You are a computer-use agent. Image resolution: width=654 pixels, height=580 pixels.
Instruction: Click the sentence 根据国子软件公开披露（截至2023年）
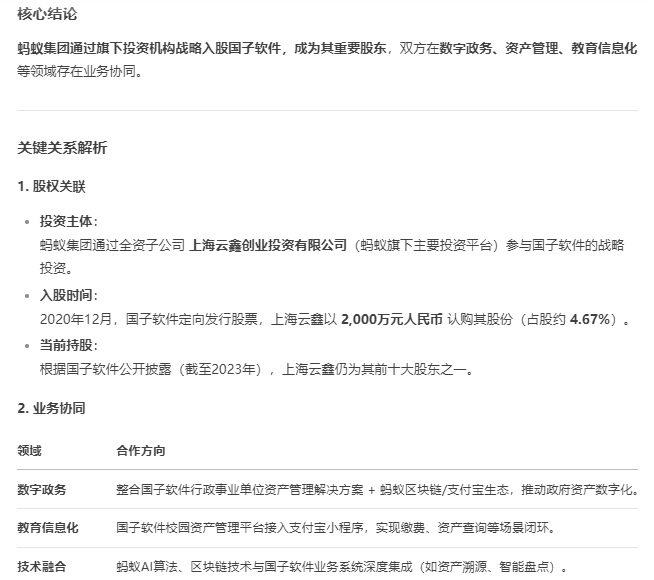(x=153, y=369)
